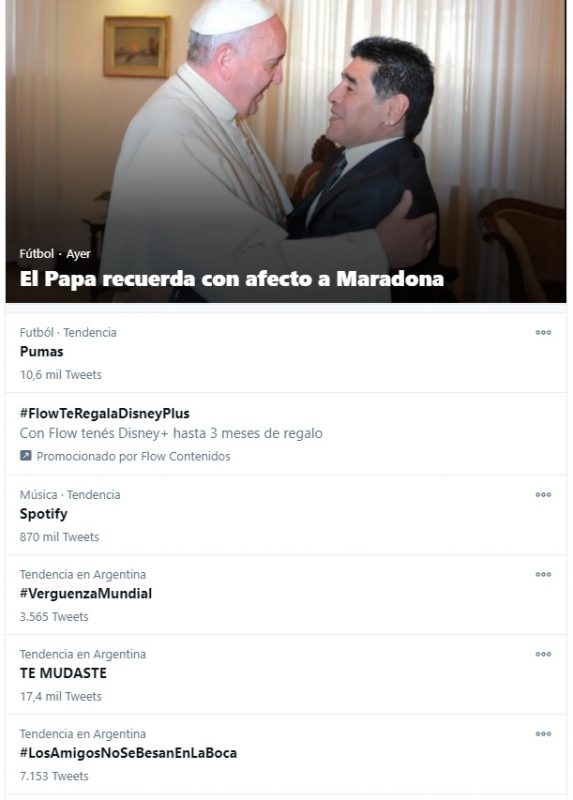573x800 pixels.
Task: Open more options for TE MUDASTE trend
Action: 543,654
